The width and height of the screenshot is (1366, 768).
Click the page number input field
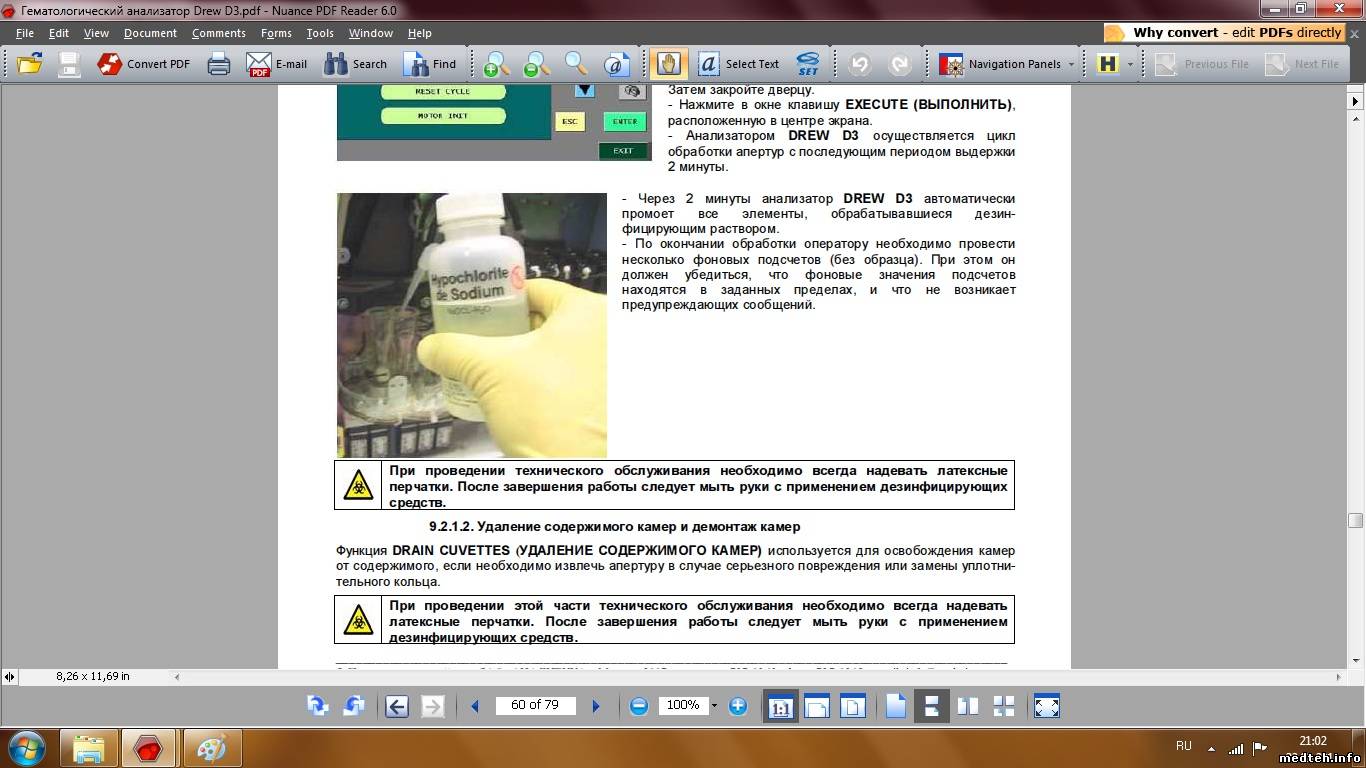(x=535, y=705)
